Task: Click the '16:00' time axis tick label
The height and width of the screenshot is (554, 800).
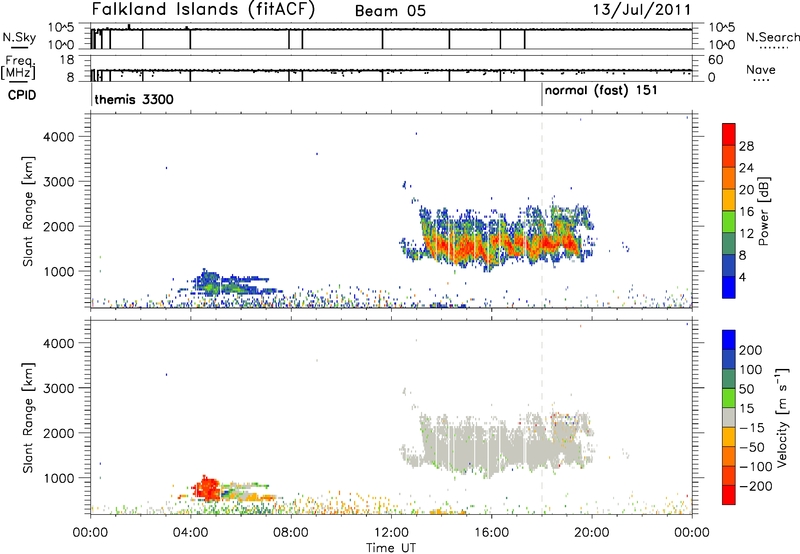Action: pos(491,533)
